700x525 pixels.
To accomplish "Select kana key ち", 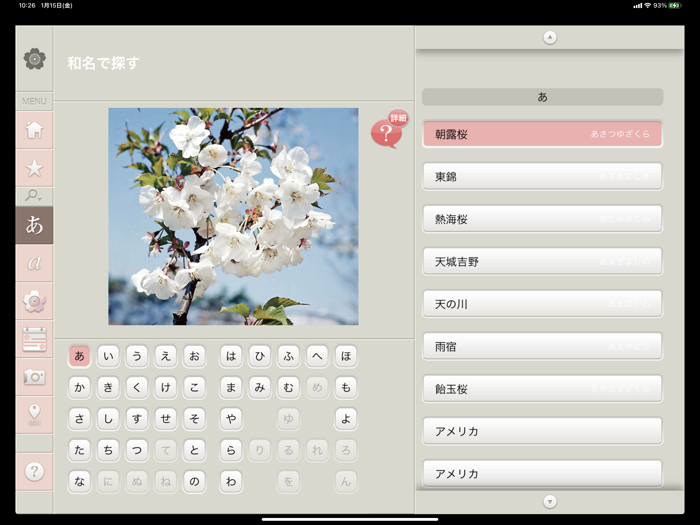I will 108,450.
